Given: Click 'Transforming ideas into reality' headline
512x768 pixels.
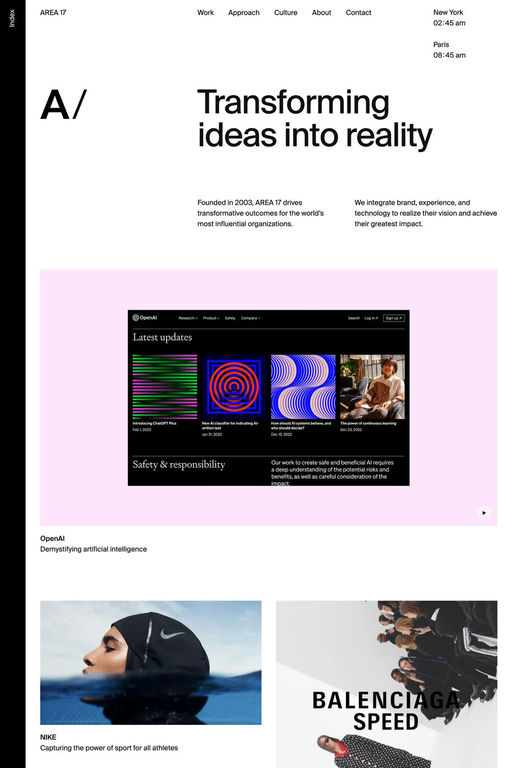Looking at the screenshot, I should [315, 119].
